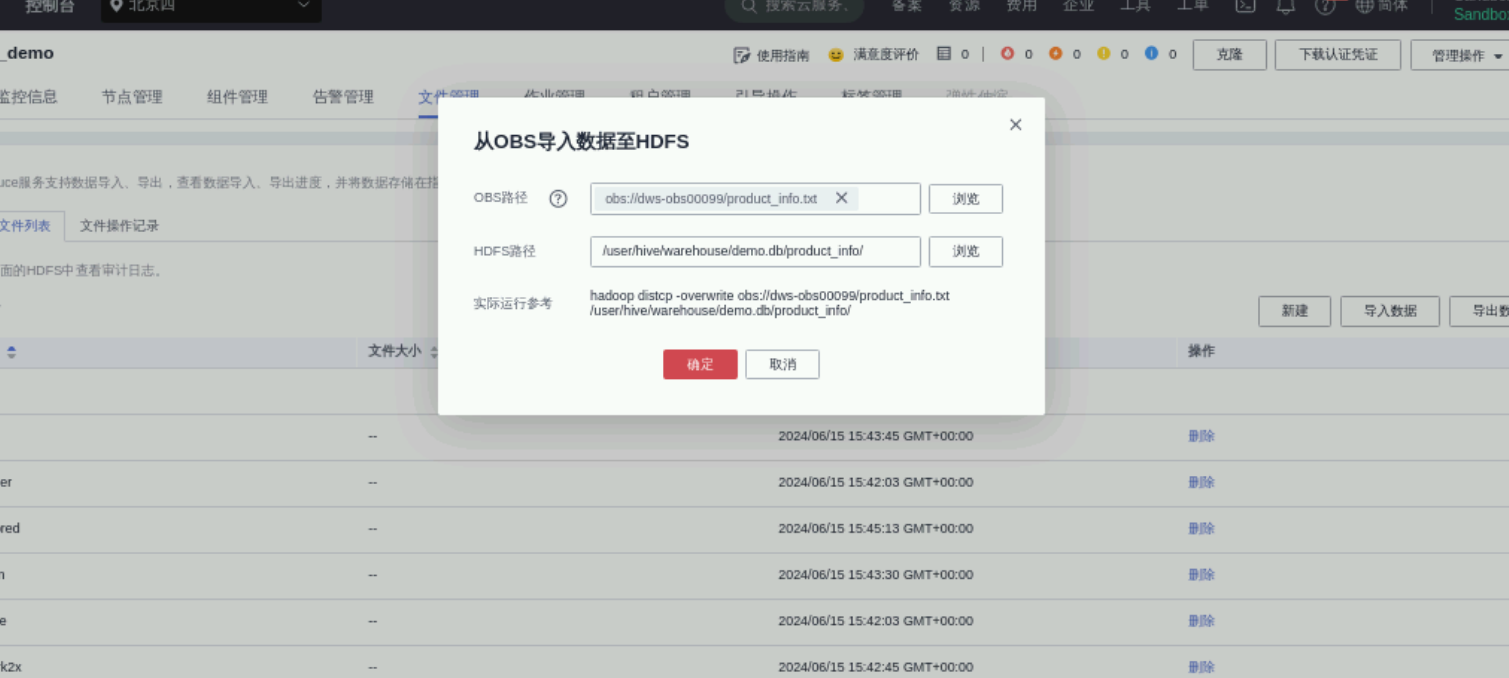Sort by the name column arrows
Screen dimensions: 1509x678
coord(12,352)
